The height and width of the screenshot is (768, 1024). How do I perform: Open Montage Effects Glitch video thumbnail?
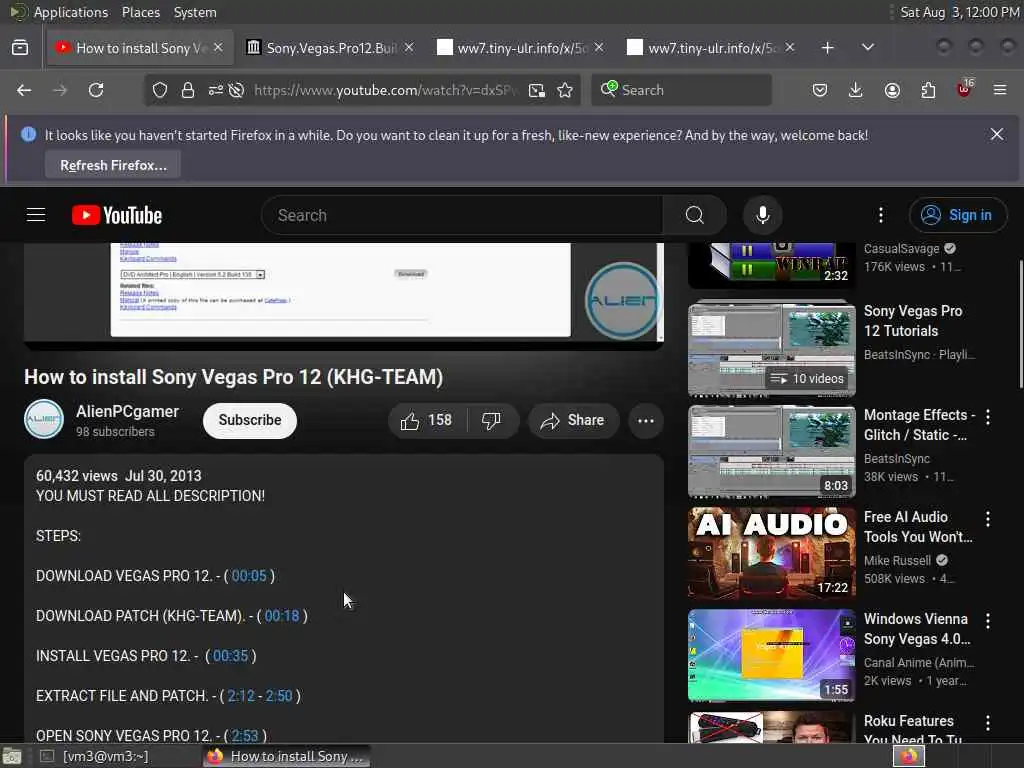click(771, 451)
